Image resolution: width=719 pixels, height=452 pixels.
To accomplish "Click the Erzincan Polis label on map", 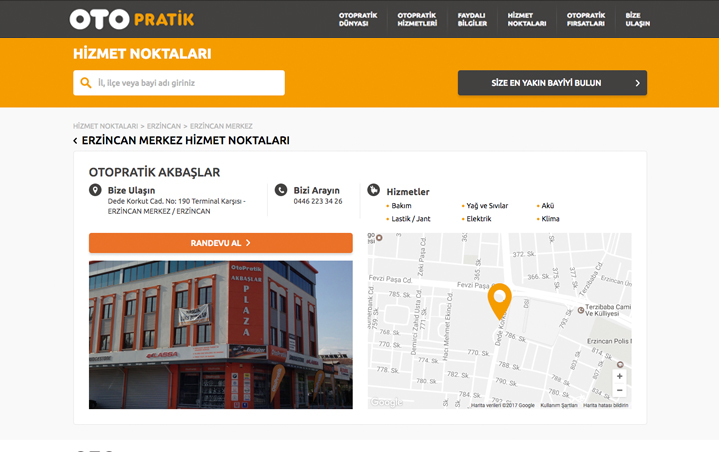I will [x=609, y=341].
